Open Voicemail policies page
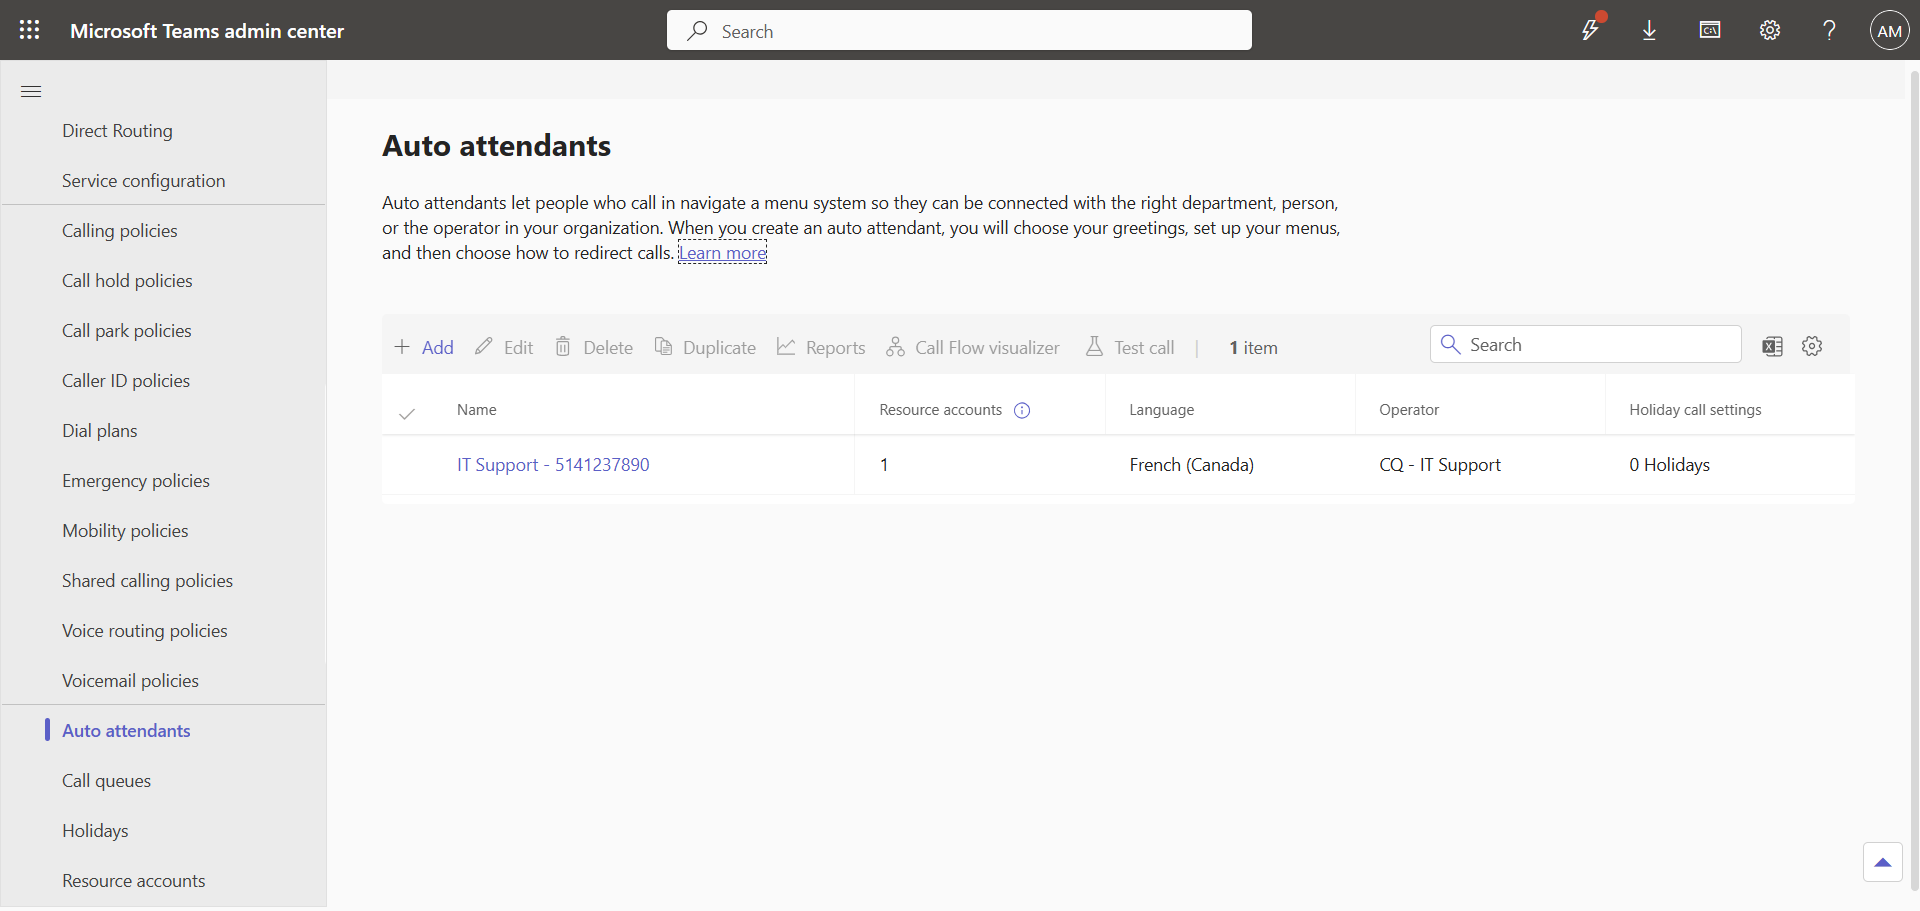1920x911 pixels. point(130,681)
